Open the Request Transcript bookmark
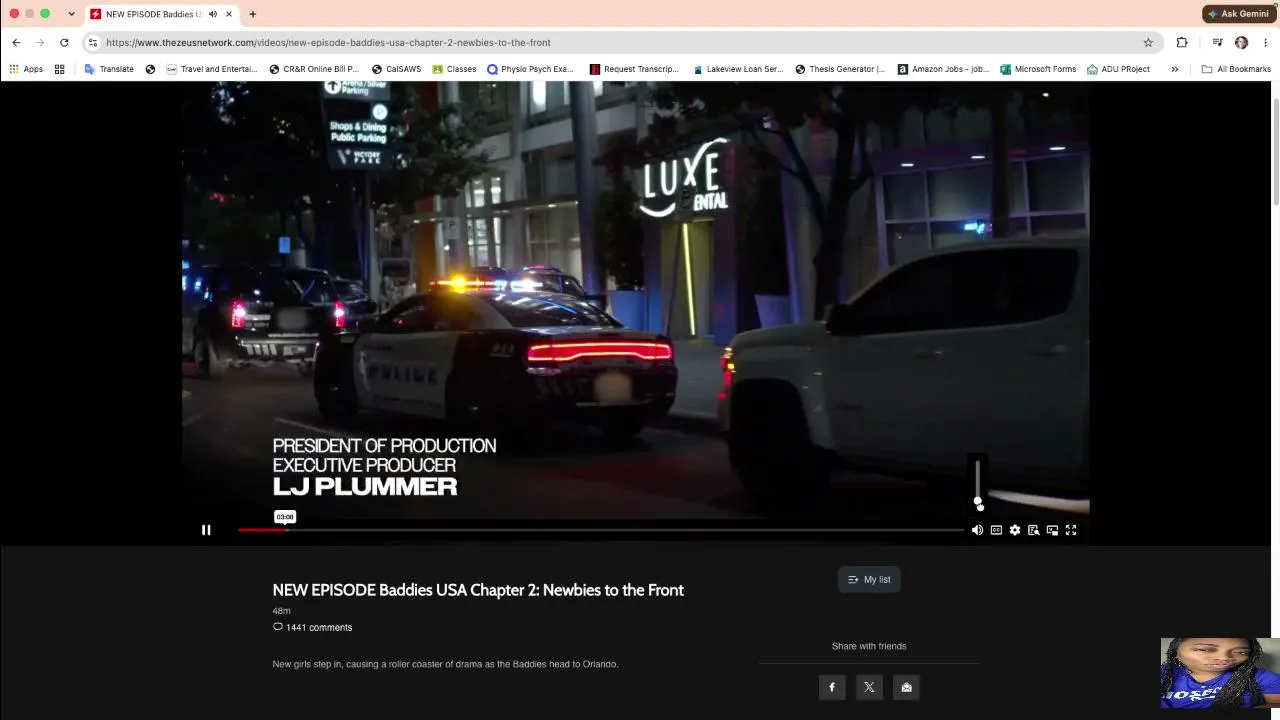This screenshot has width=1280, height=720. click(634, 69)
